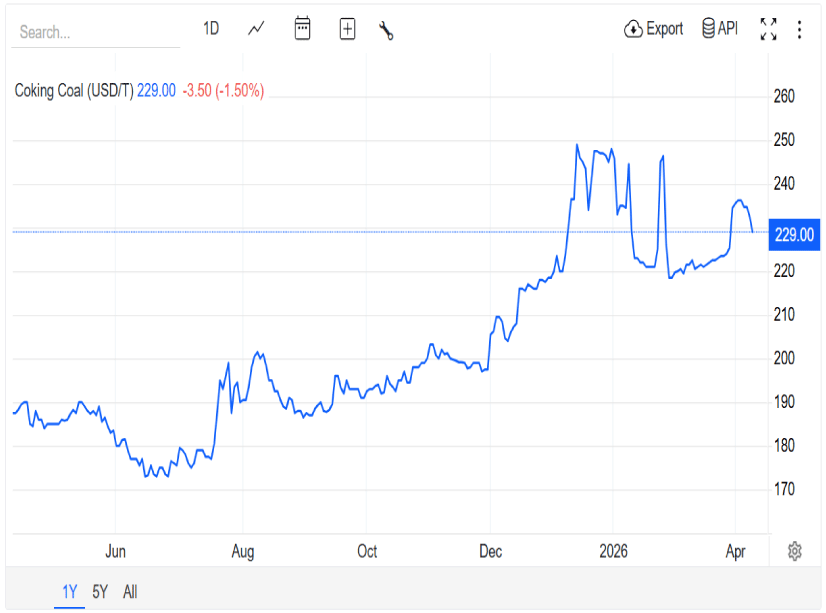Open the line chart type selector
The width and height of the screenshot is (826, 613).
257,29
